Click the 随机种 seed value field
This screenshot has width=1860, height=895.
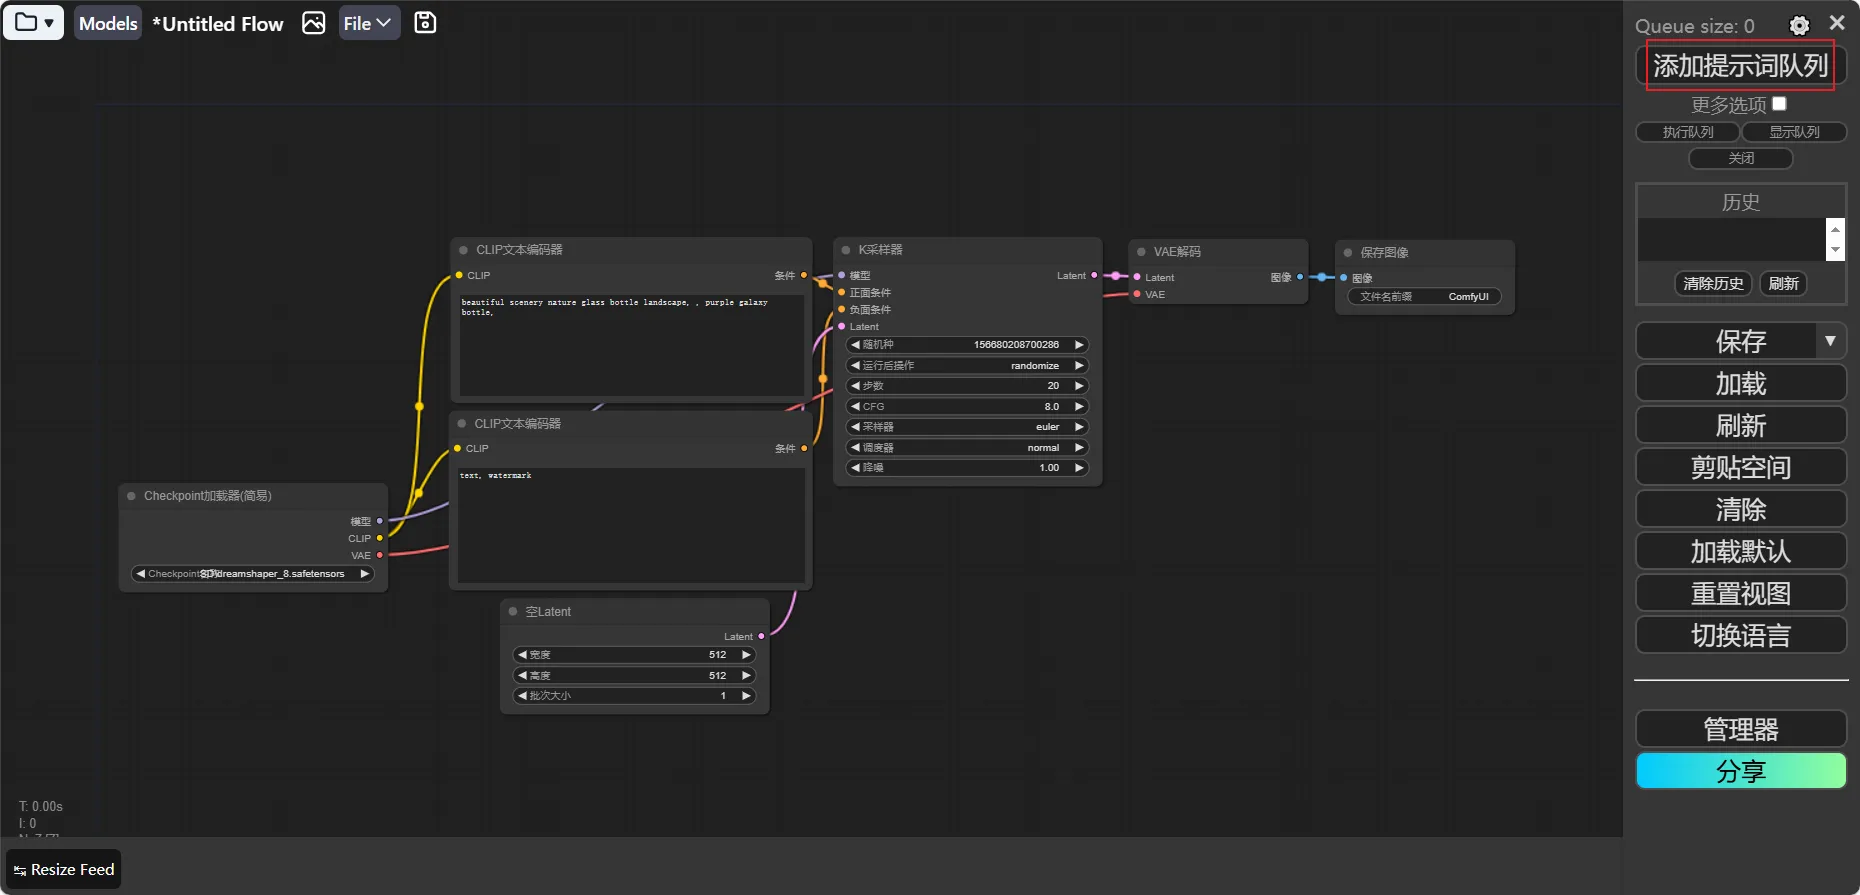pyautogui.click(x=967, y=345)
